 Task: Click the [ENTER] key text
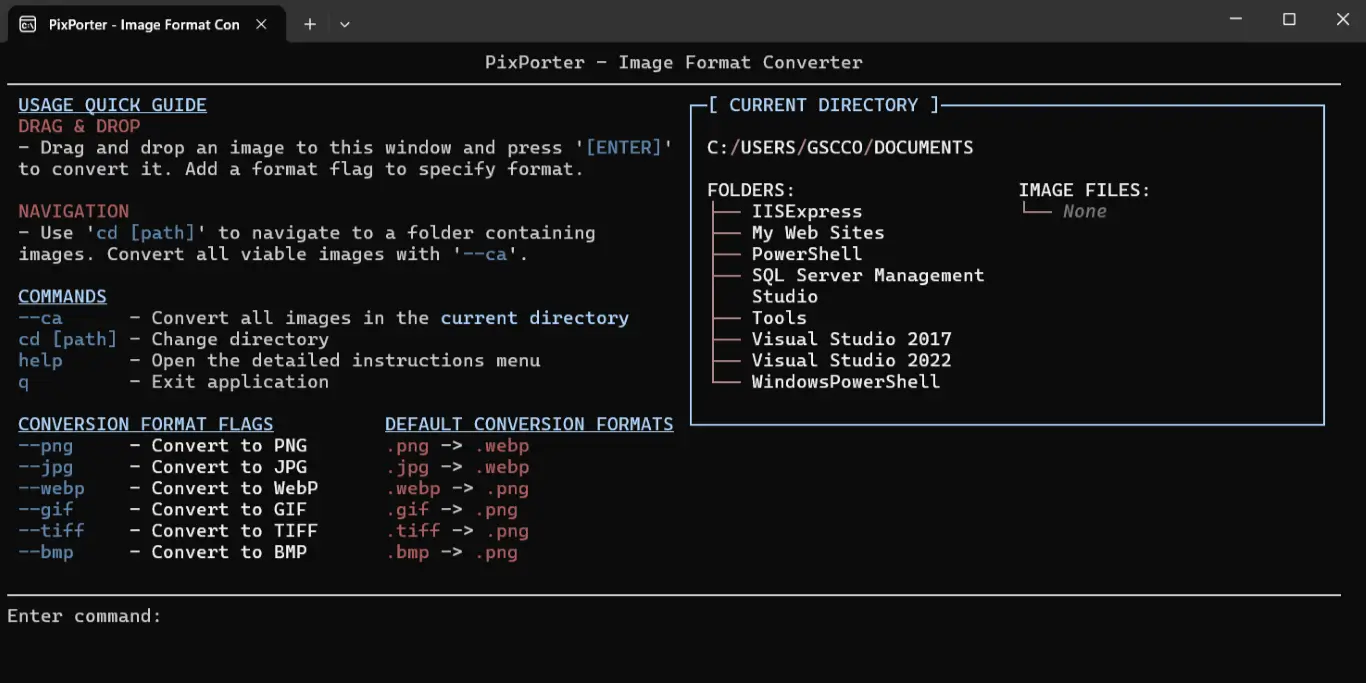(624, 147)
